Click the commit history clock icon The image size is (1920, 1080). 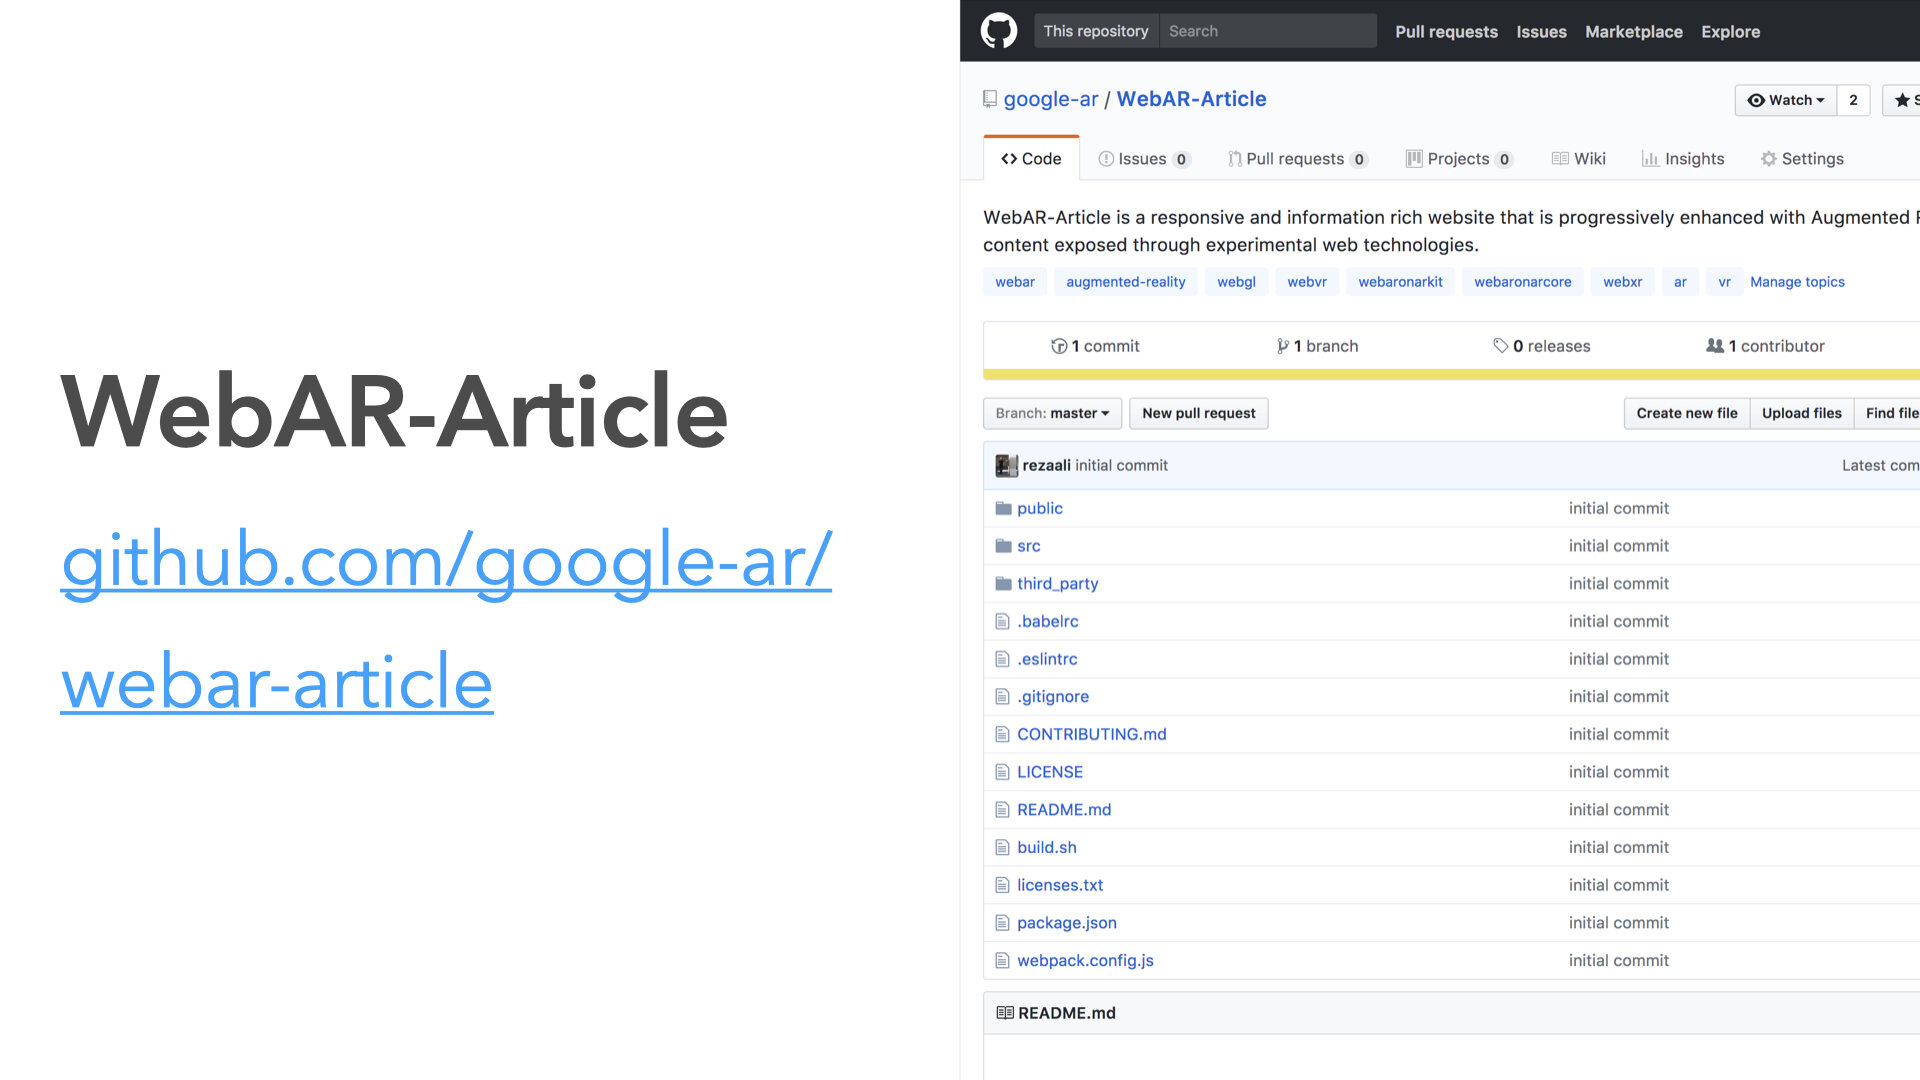1058,346
